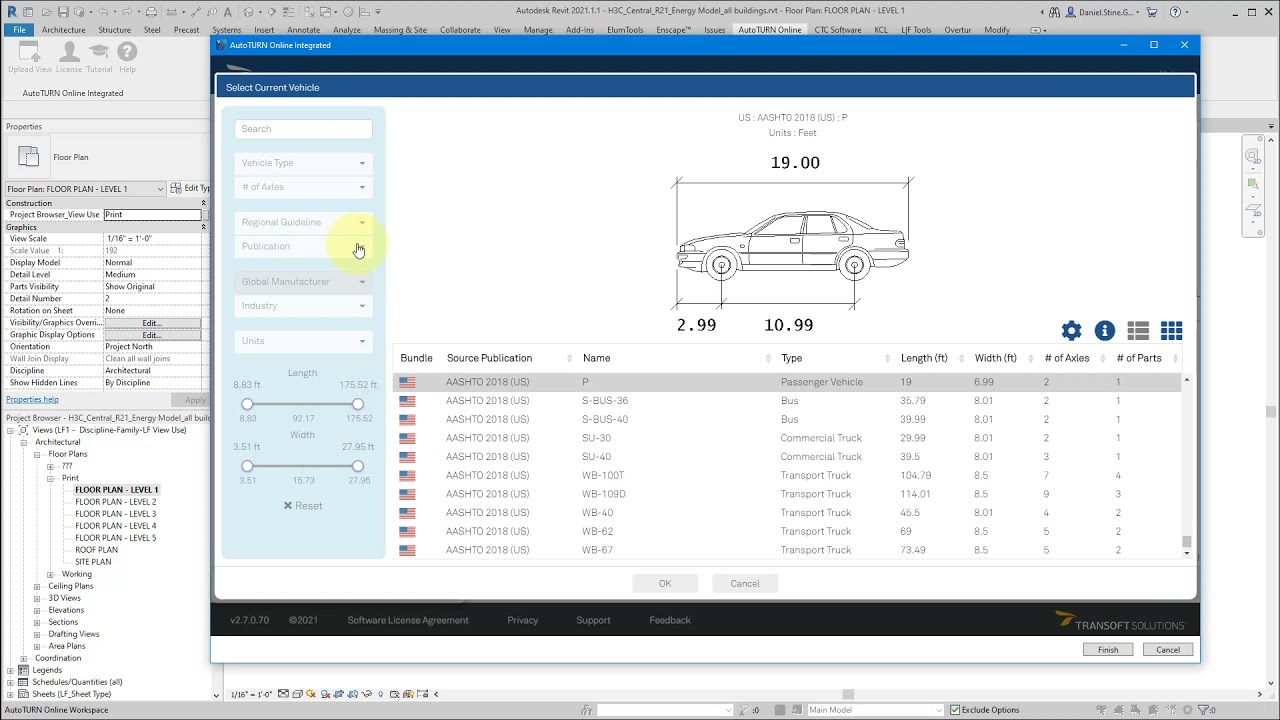The height and width of the screenshot is (720, 1280).
Task: Click the Schedules/Quantities table icon
Action: tap(25, 682)
